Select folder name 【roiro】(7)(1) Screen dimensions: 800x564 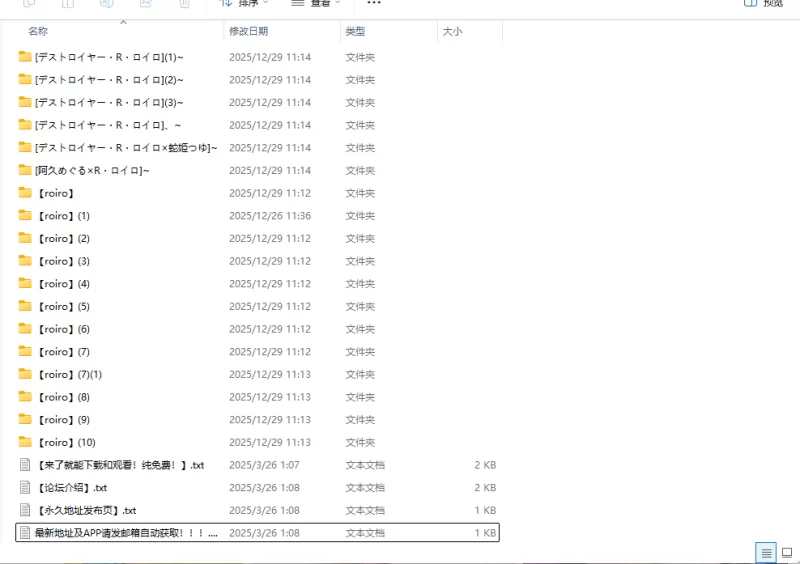pos(70,374)
